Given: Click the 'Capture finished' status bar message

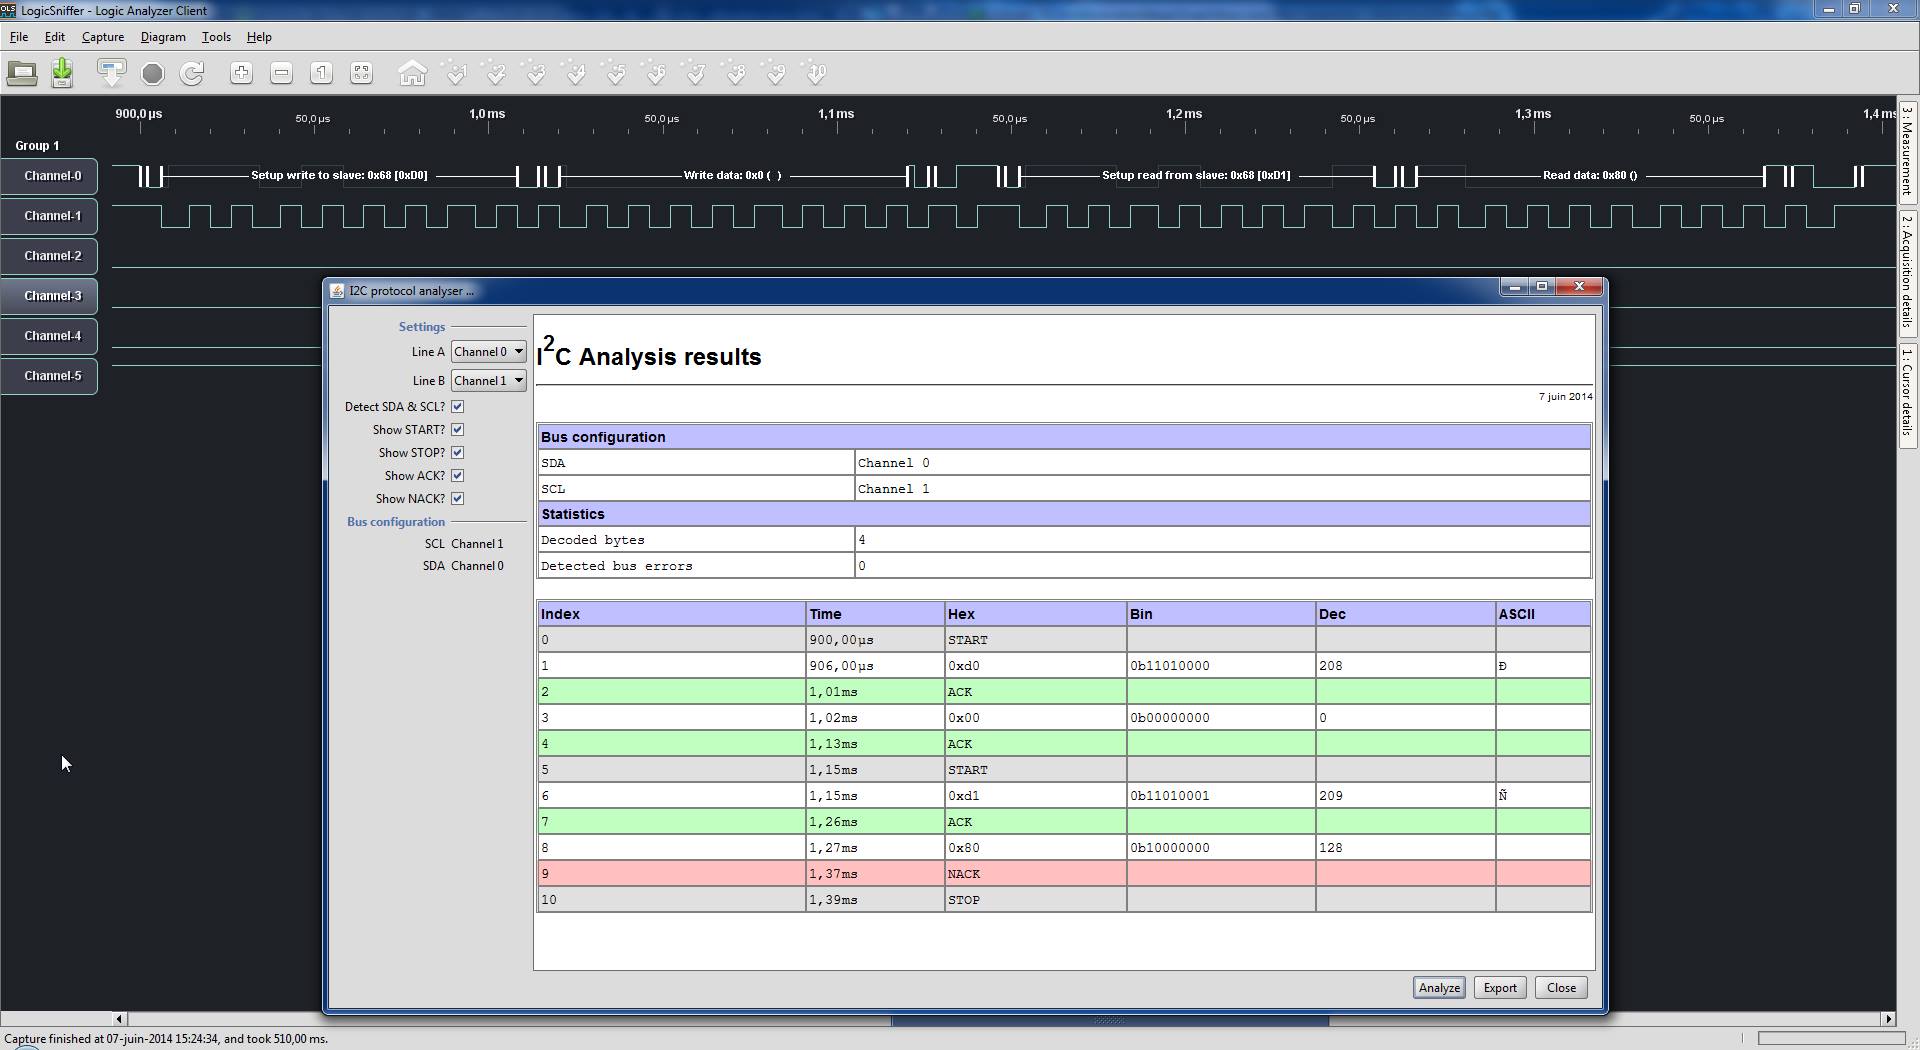Looking at the screenshot, I should click(x=166, y=1039).
